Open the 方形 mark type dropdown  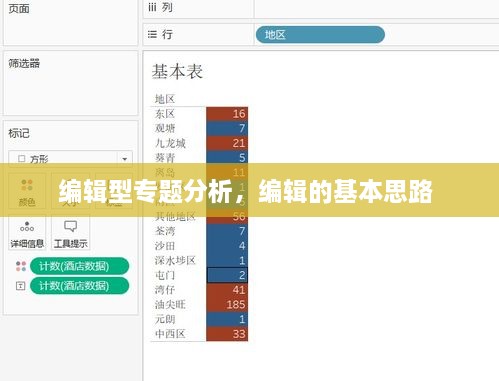coord(70,159)
